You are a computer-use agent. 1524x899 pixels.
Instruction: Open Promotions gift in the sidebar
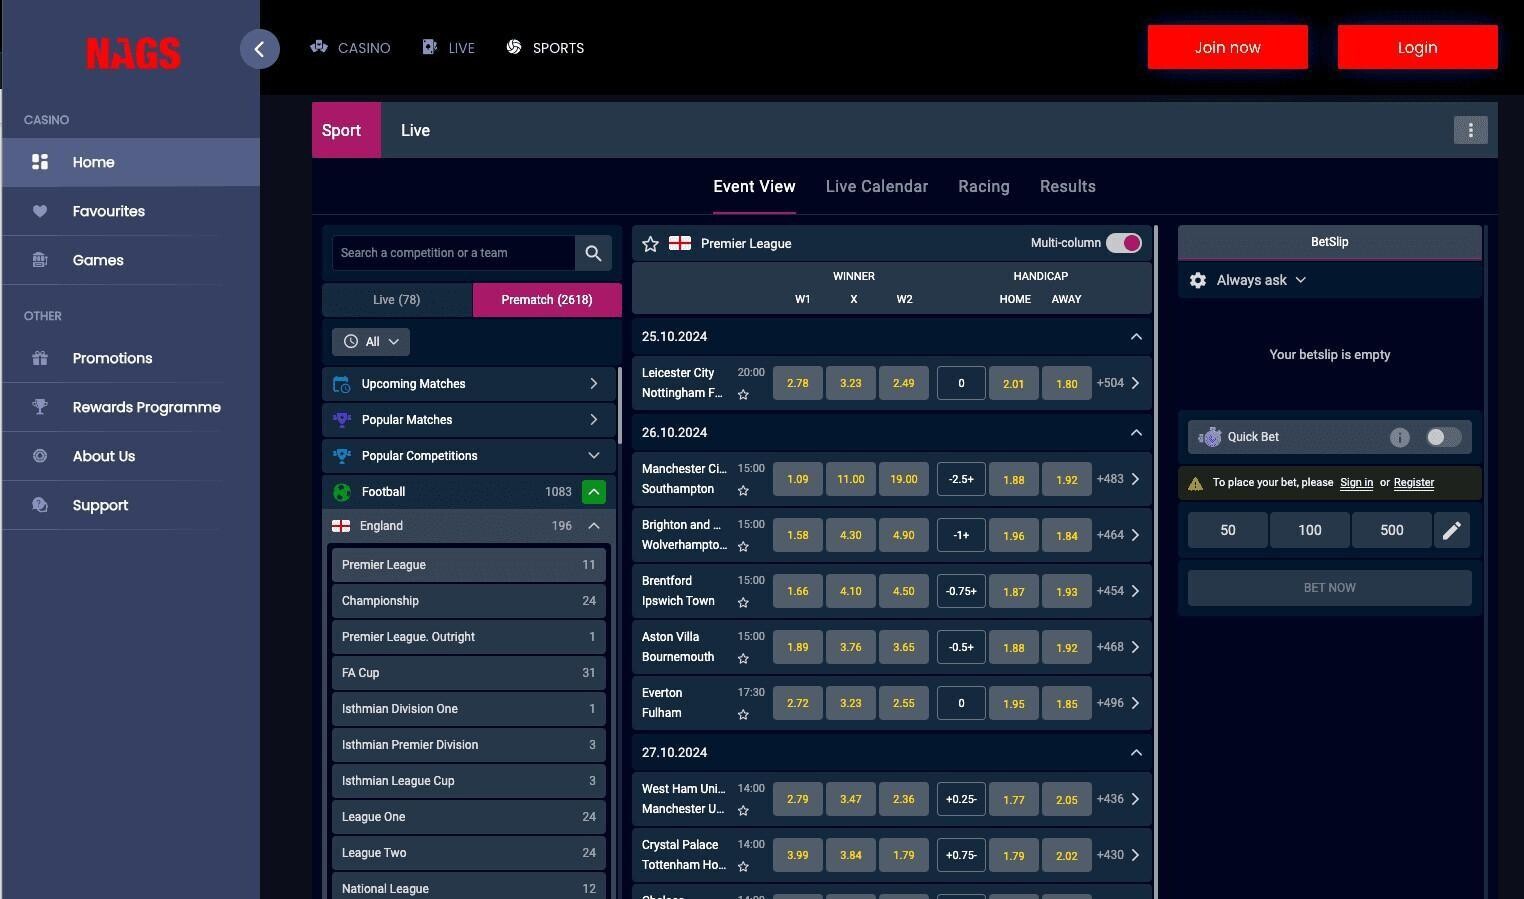coord(131,358)
